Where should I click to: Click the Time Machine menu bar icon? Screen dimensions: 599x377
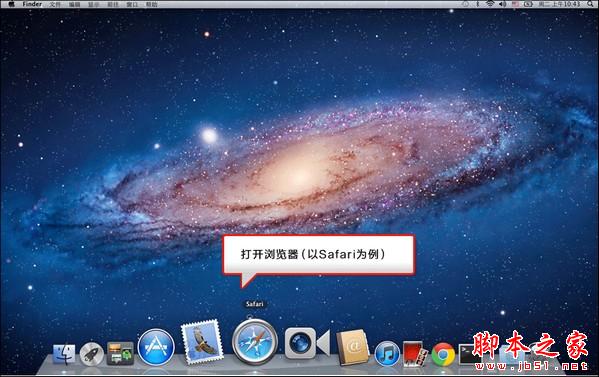click(465, 4)
